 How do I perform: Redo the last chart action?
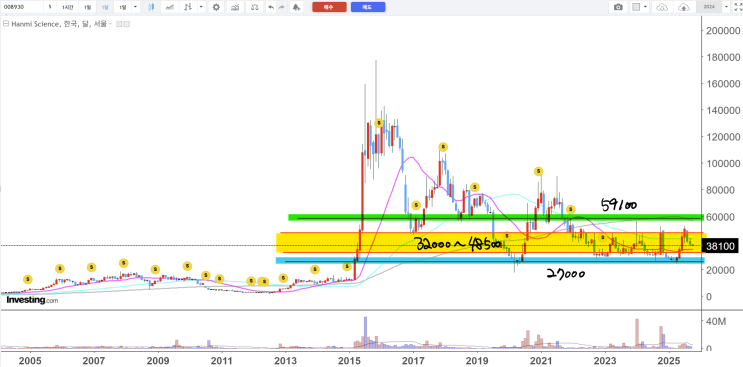(x=282, y=7)
